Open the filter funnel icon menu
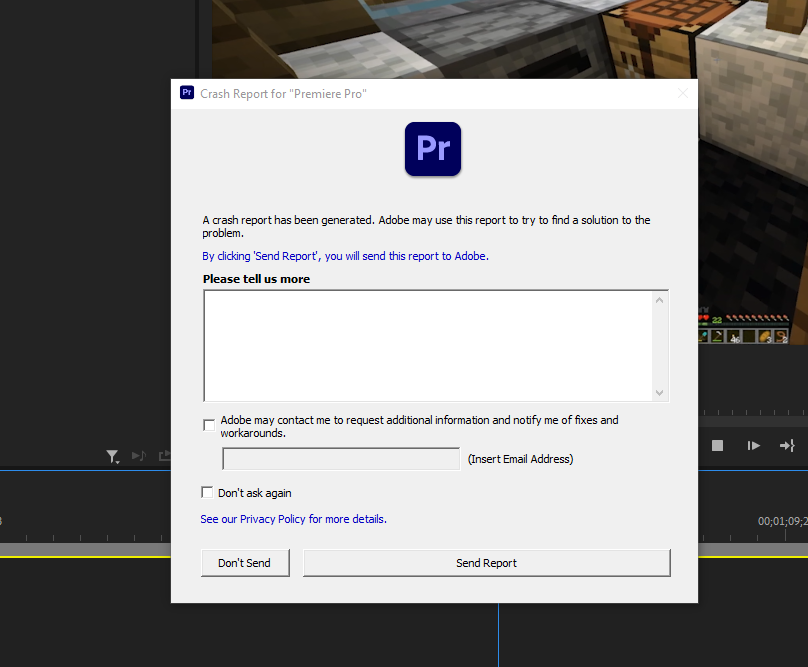This screenshot has height=667, width=808. coord(113,457)
